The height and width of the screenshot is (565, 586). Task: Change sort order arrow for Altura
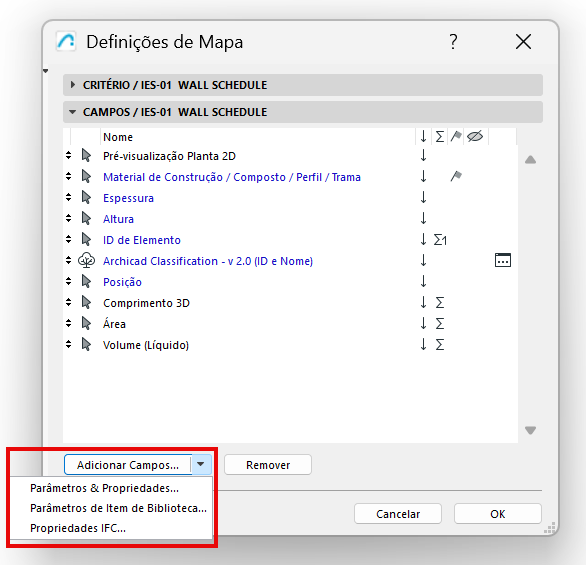click(423, 218)
